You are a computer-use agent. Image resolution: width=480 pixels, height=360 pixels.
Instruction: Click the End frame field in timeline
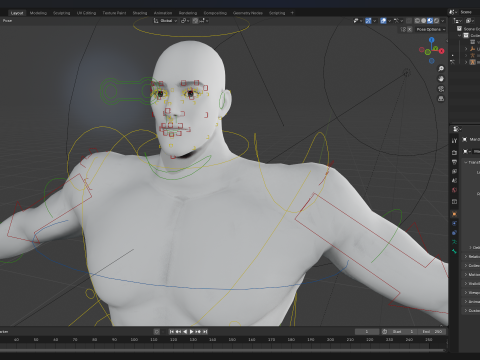[432, 332]
